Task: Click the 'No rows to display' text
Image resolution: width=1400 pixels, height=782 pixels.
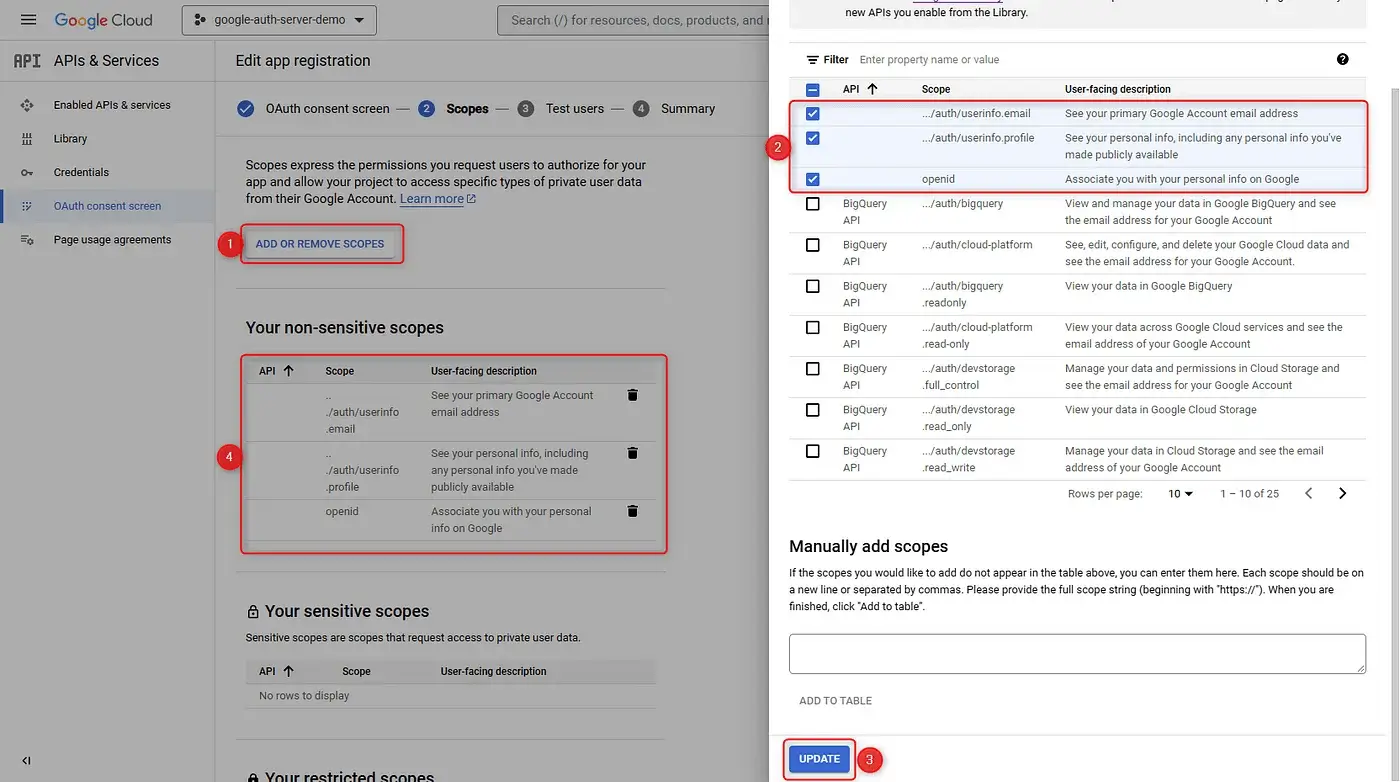Action: pyautogui.click(x=304, y=696)
